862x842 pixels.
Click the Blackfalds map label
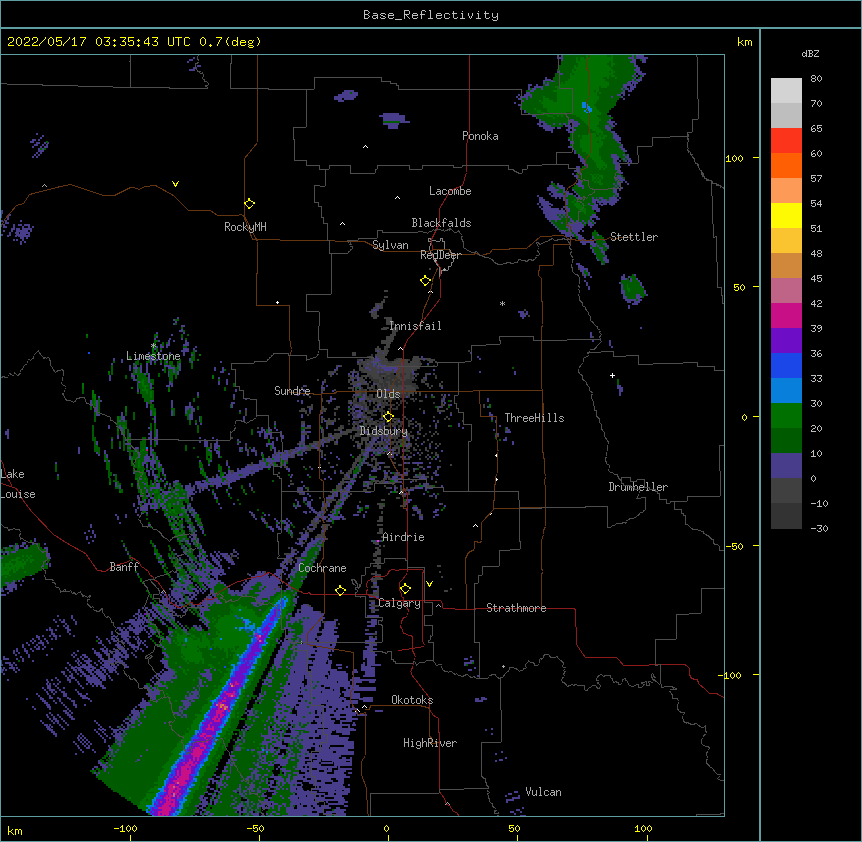pyautogui.click(x=441, y=223)
